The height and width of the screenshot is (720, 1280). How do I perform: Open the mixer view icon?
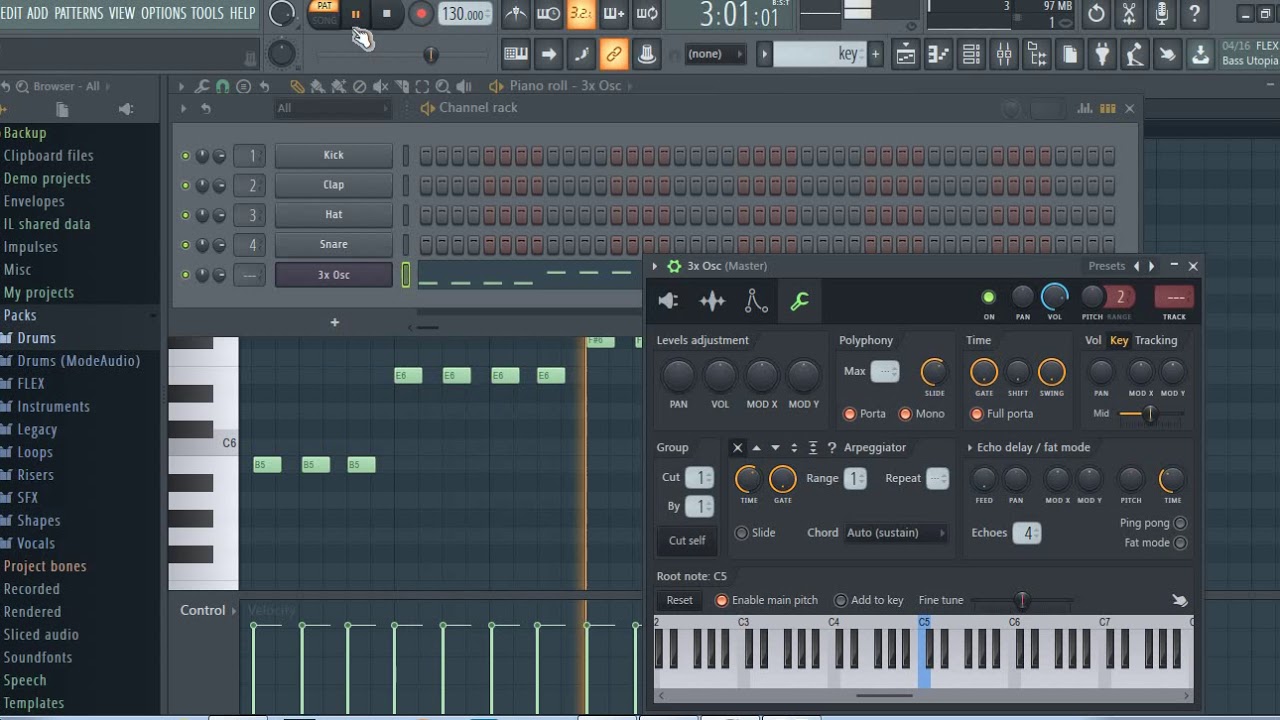[x=1003, y=54]
